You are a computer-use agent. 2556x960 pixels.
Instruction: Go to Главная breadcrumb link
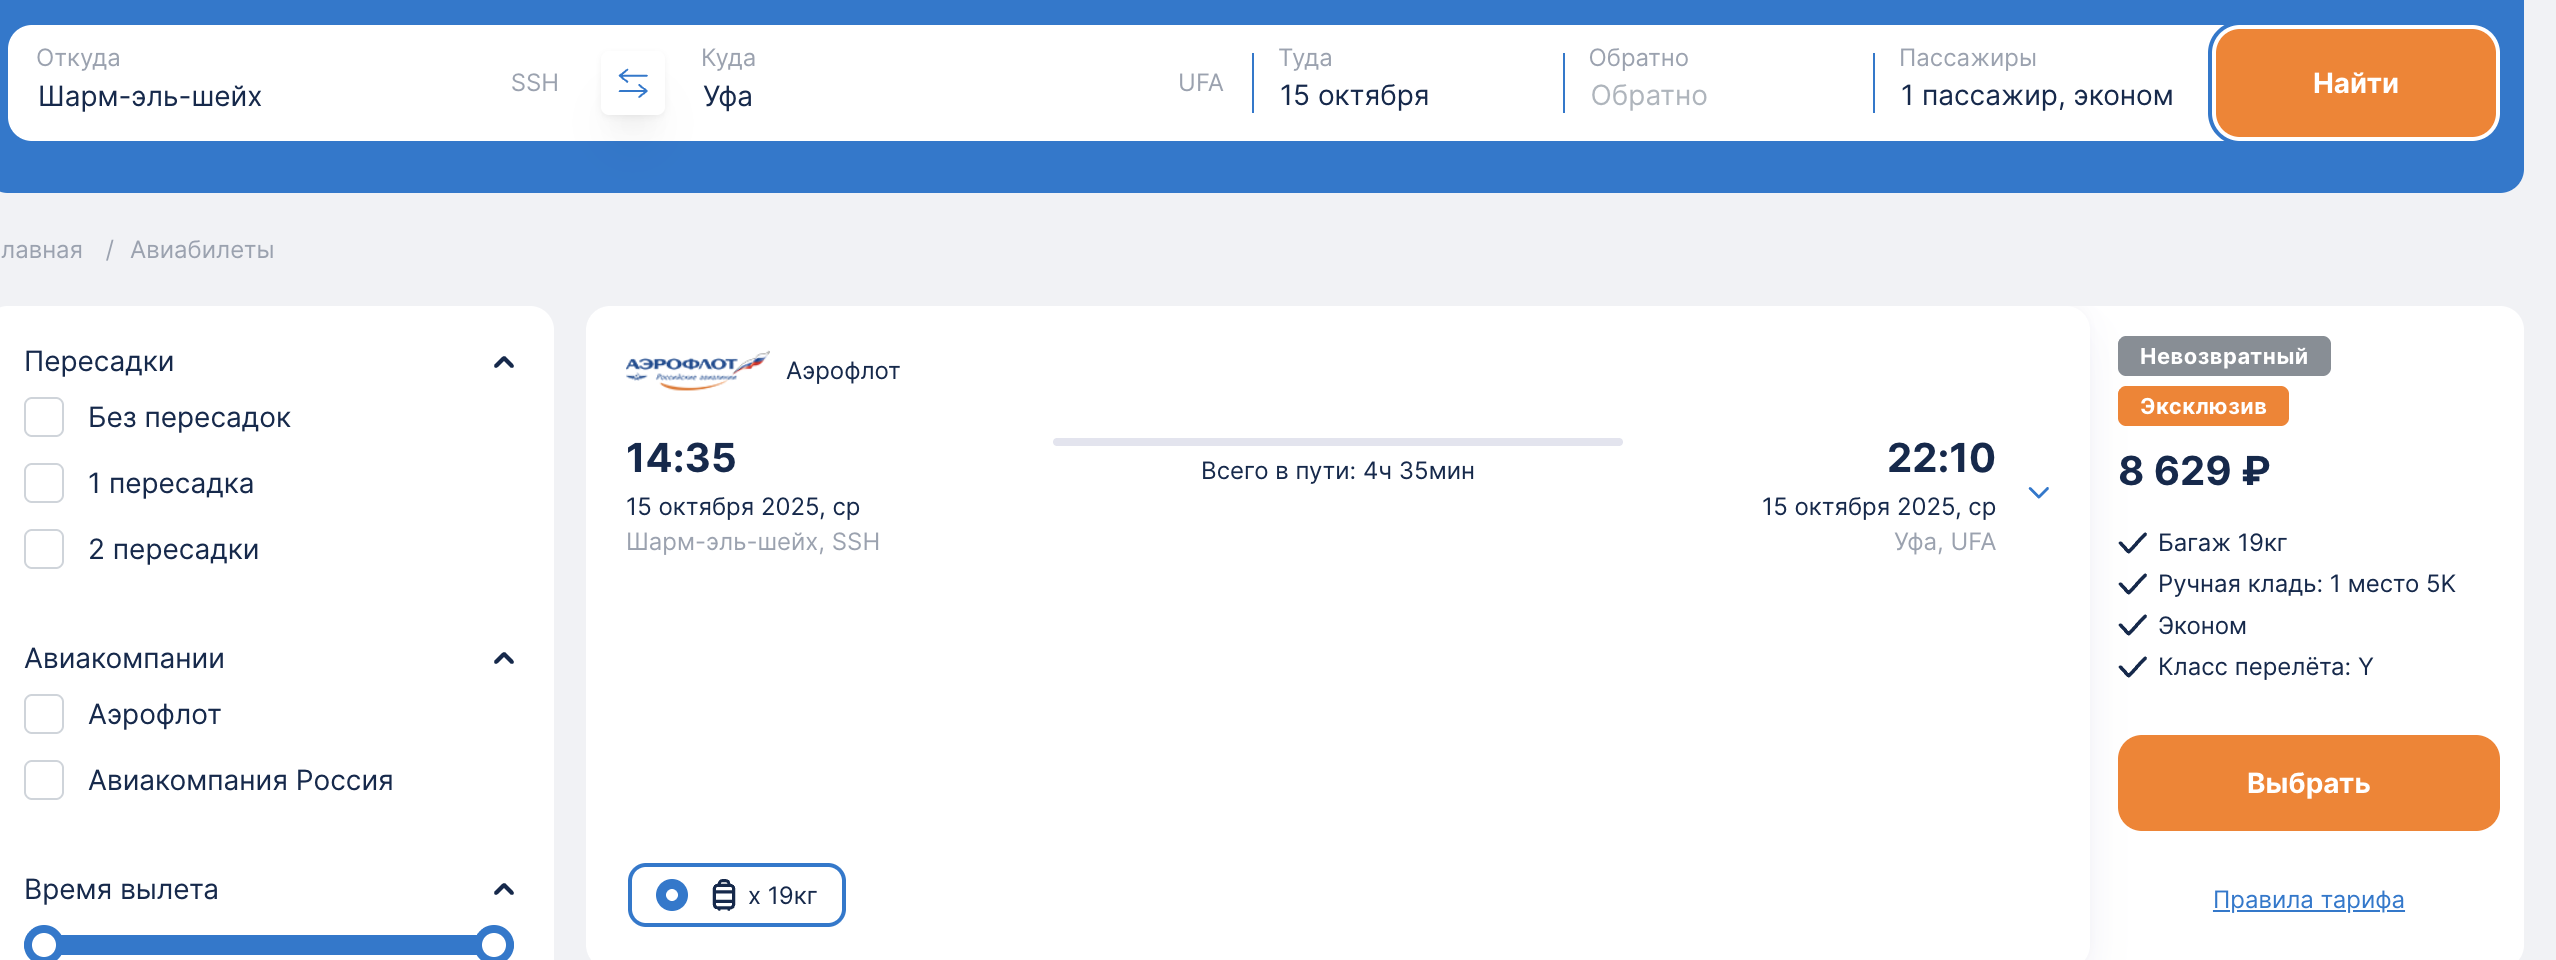[x=40, y=250]
